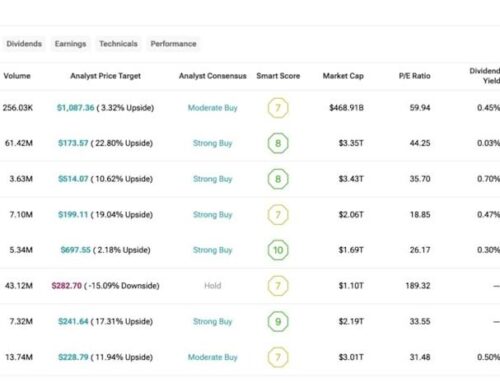Open the Performance tab
Image resolution: width=500 pixels, height=383 pixels.
[173, 44]
